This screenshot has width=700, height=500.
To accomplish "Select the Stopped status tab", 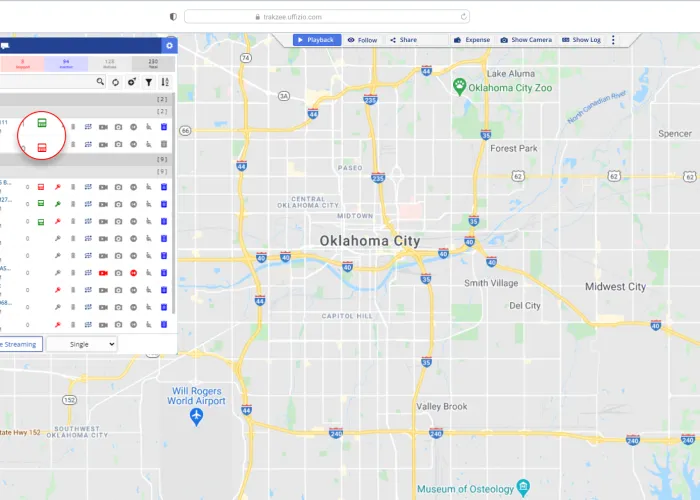I will pos(20,64).
